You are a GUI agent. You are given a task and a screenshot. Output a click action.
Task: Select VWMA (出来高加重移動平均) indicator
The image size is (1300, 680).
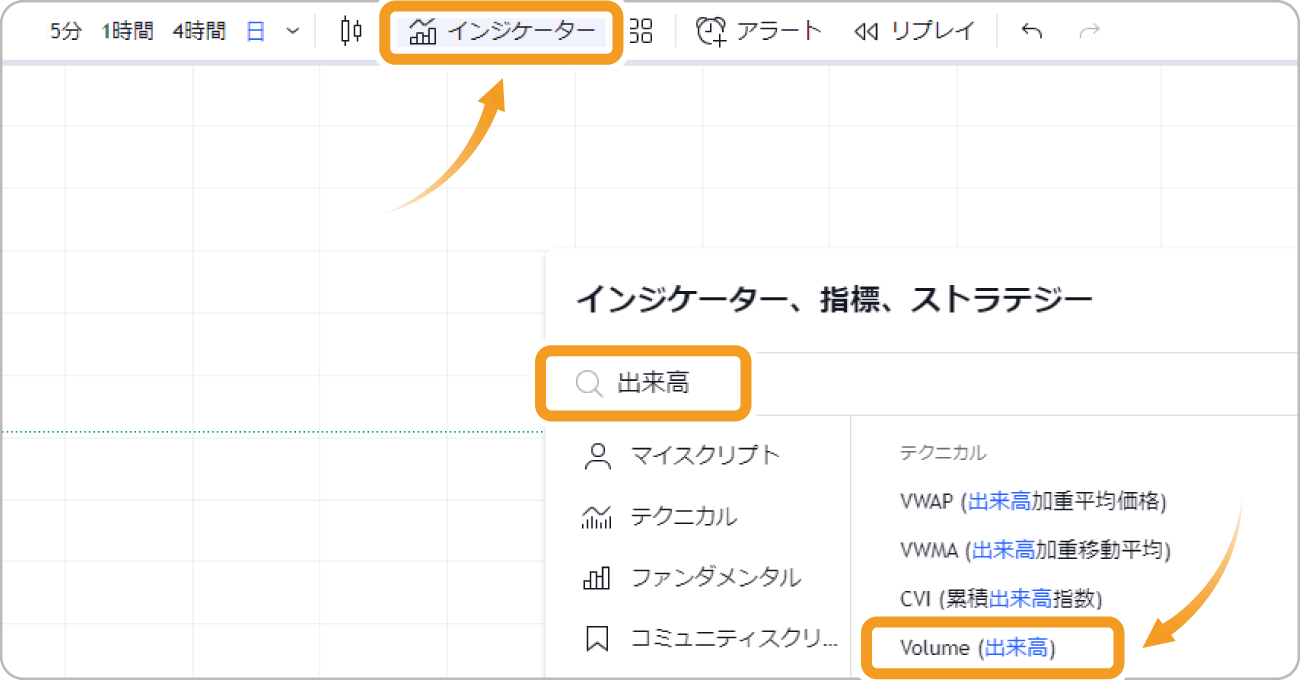1035,549
